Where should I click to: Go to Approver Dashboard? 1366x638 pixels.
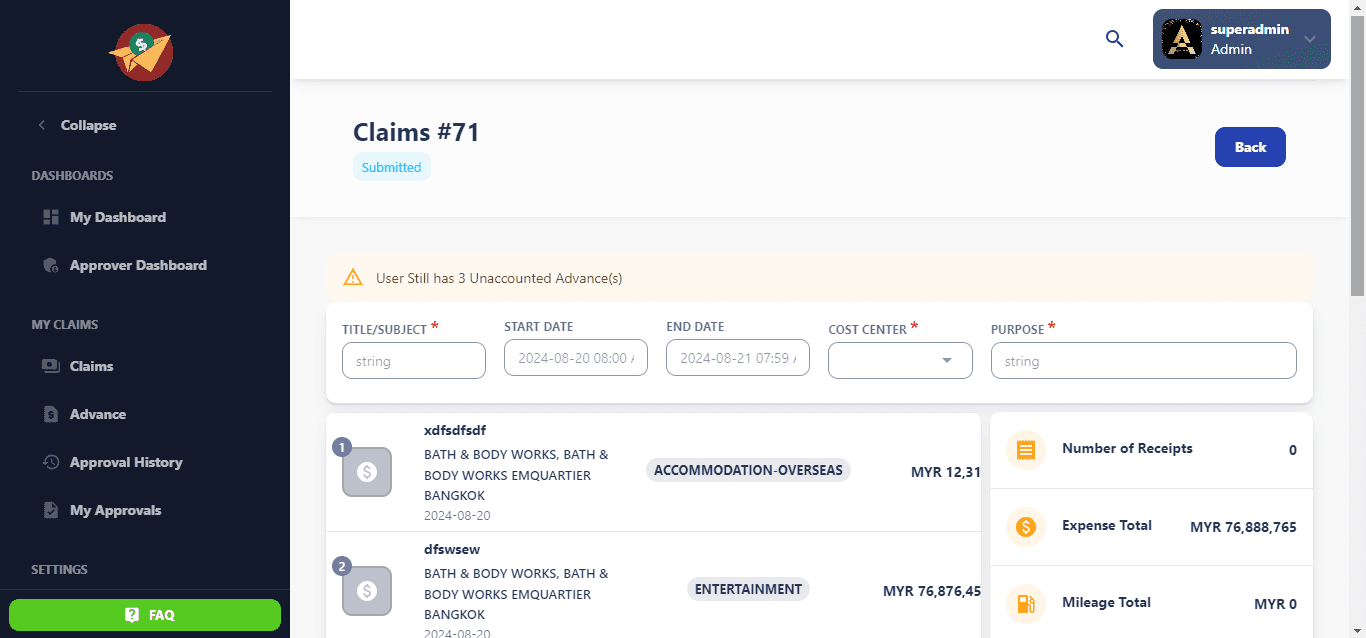(138, 265)
